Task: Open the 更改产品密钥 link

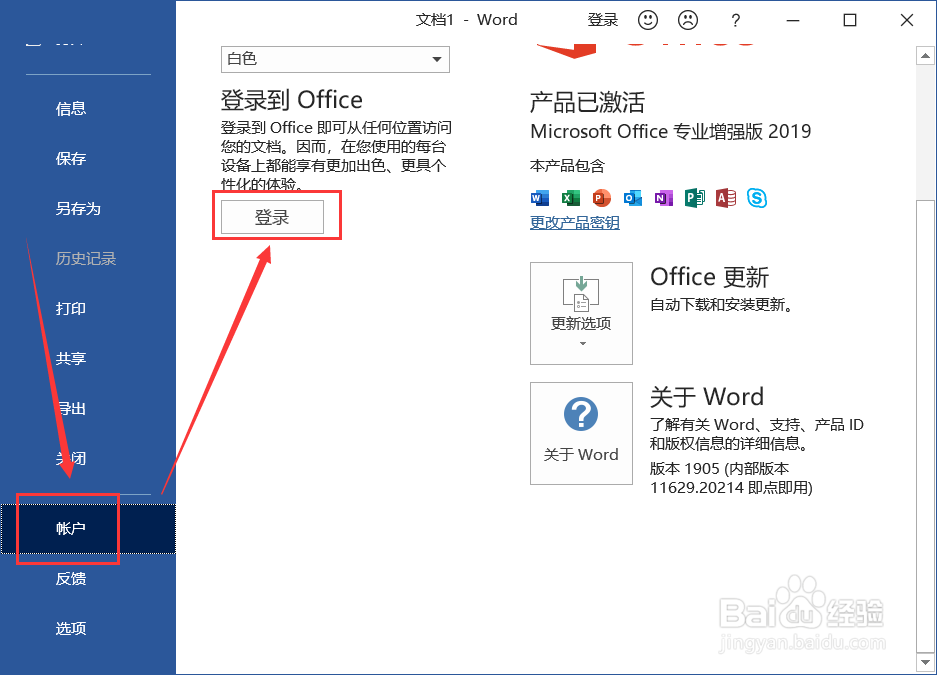Action: (575, 223)
